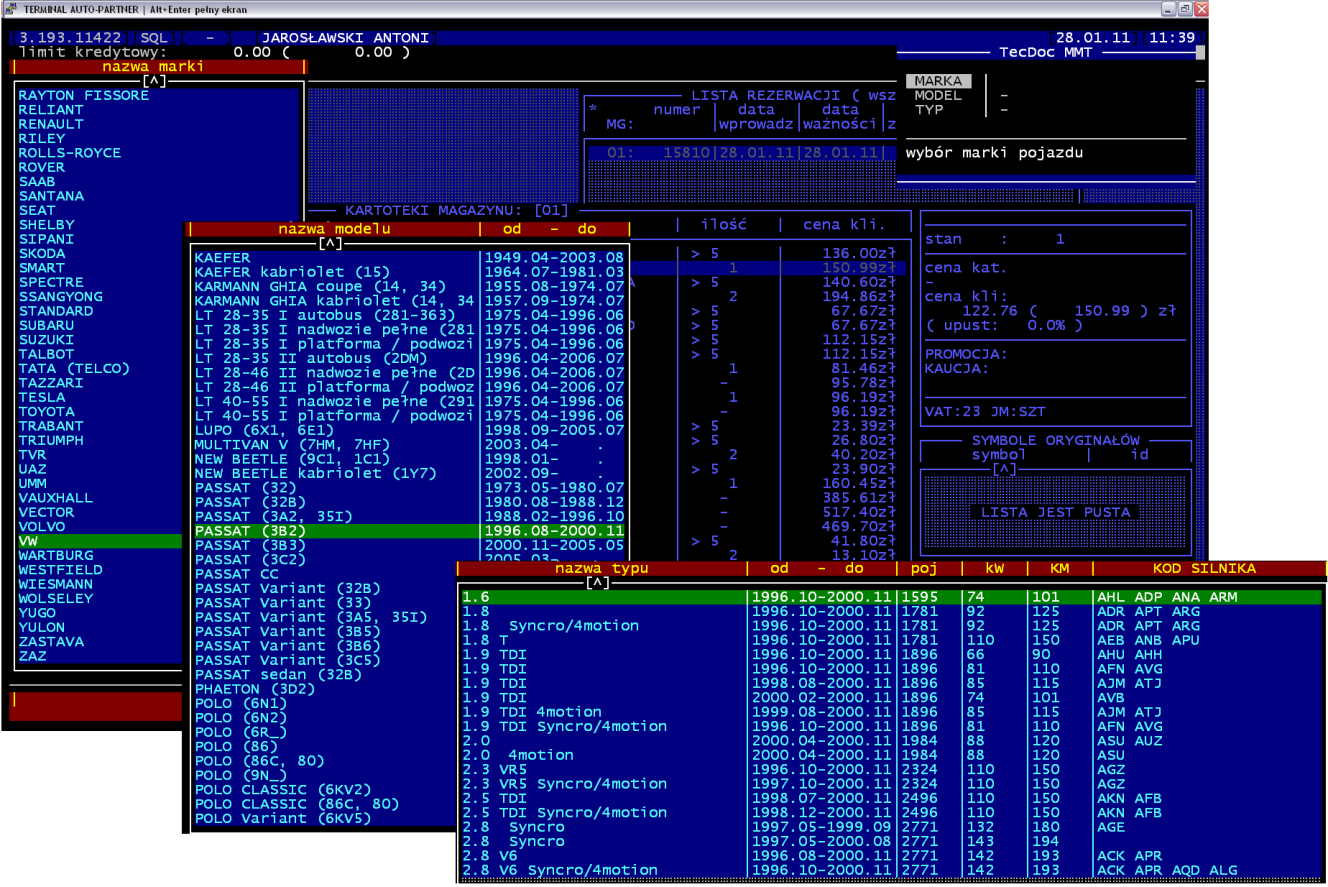
Task: Select highlighted PASSAT (3B2) model row
Action: 409,531
